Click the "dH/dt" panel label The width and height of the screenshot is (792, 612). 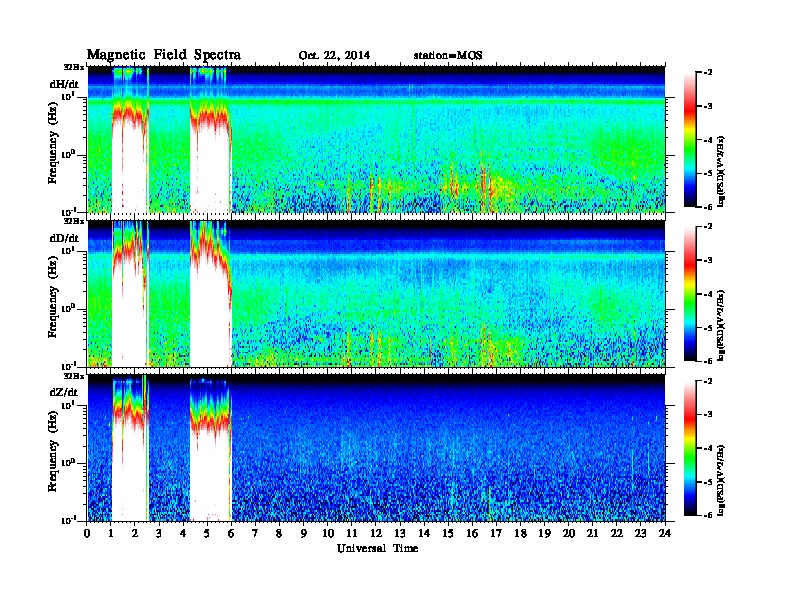tap(64, 84)
